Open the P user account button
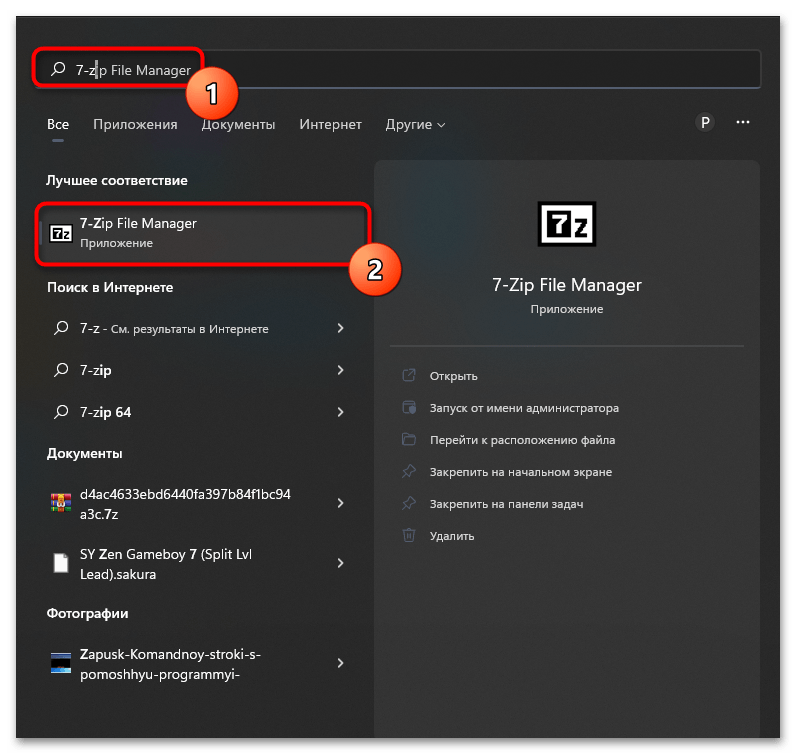This screenshot has height=754, width=796. coord(705,122)
